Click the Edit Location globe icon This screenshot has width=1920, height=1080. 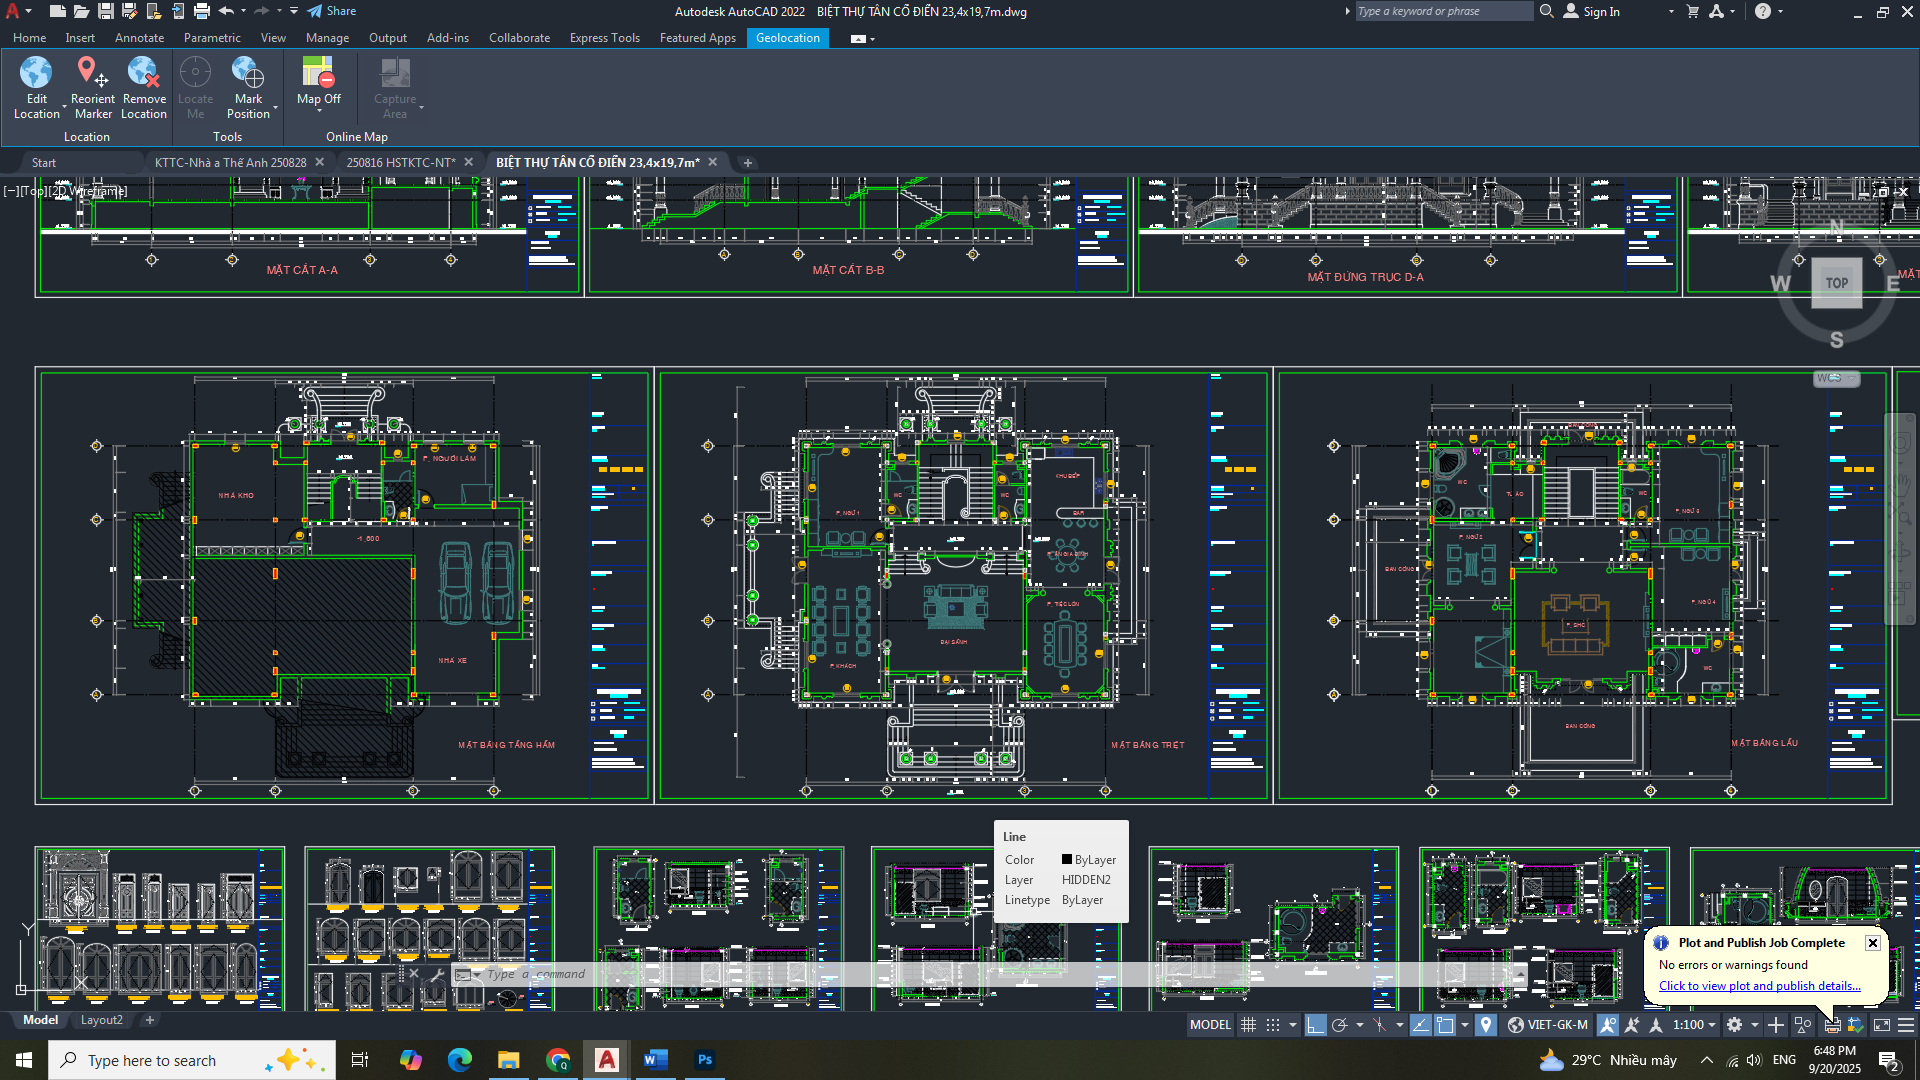(36, 73)
